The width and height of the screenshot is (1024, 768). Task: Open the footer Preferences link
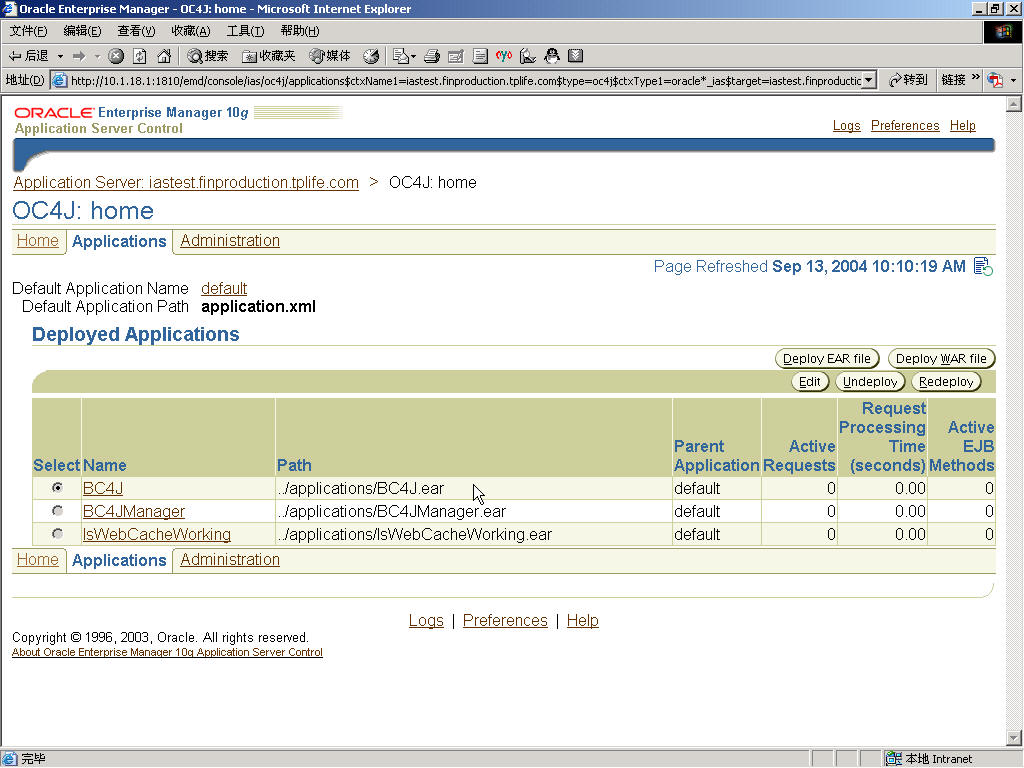[505, 620]
